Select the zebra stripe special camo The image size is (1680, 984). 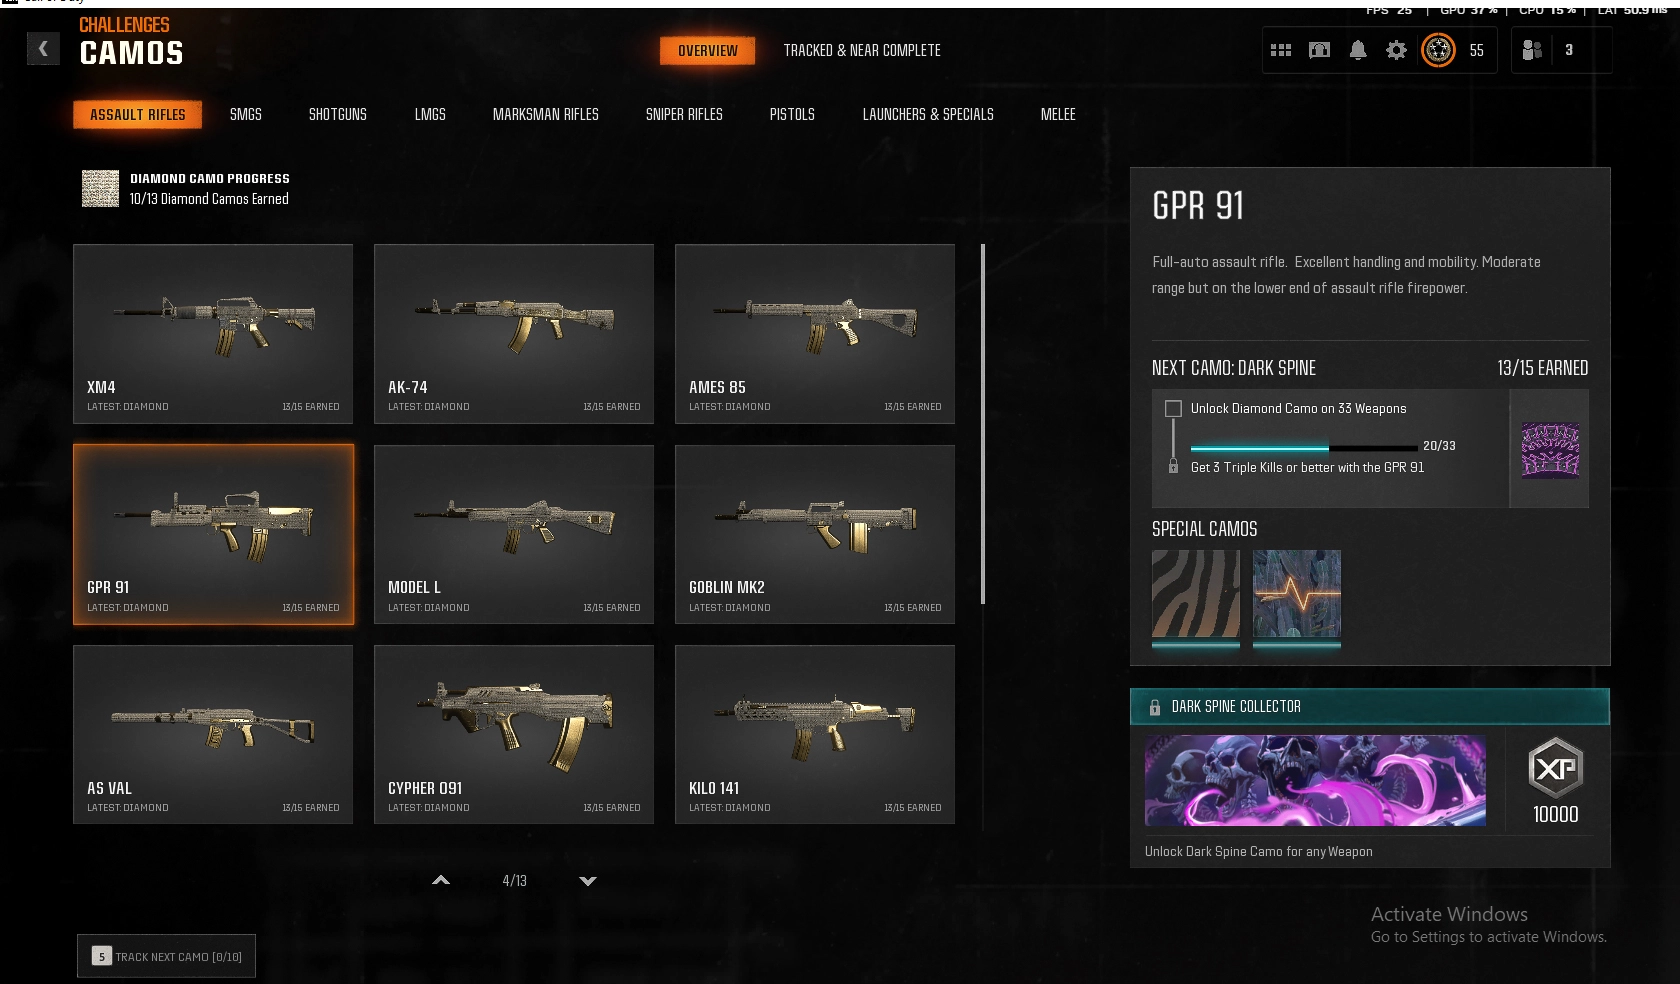tap(1196, 594)
